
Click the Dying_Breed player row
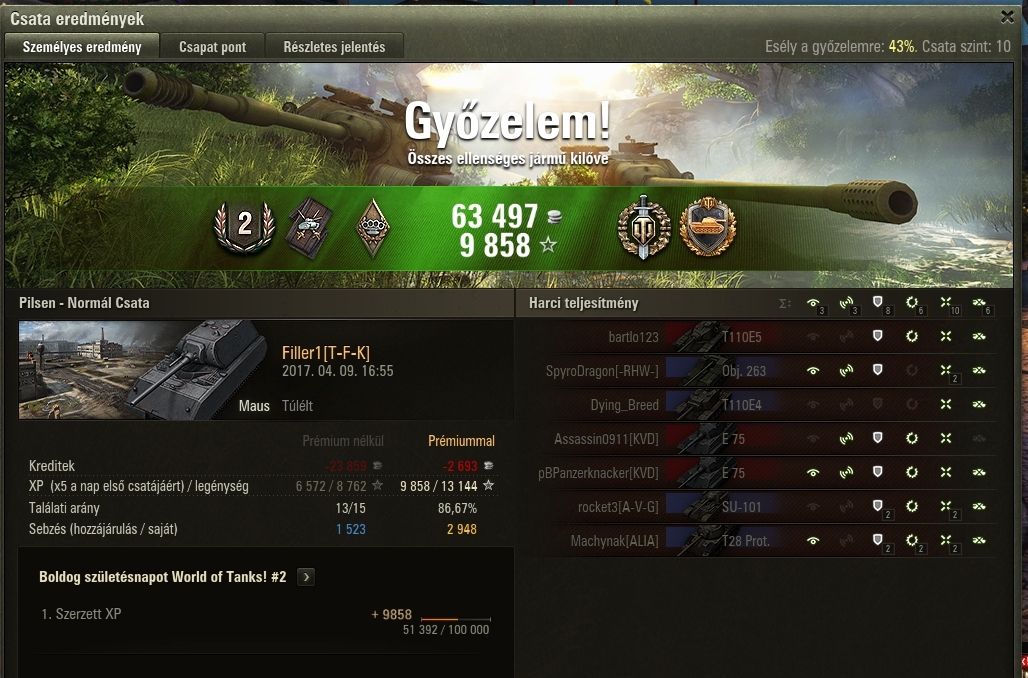pos(764,405)
